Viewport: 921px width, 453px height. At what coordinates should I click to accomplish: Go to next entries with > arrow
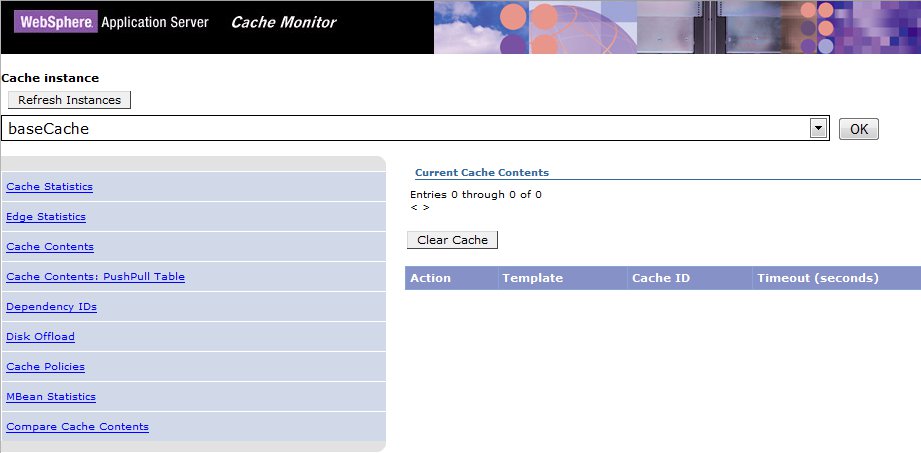pyautogui.click(x=426, y=207)
